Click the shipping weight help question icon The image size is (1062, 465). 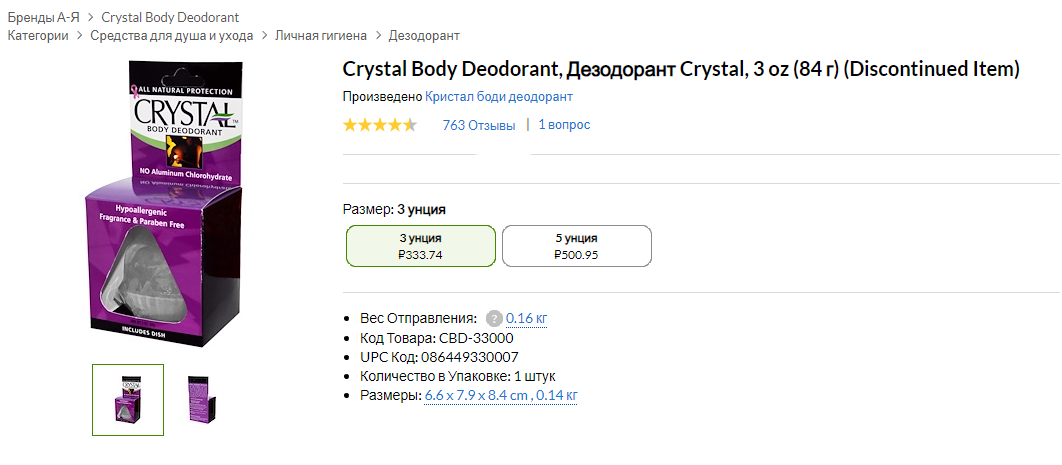[x=494, y=319]
